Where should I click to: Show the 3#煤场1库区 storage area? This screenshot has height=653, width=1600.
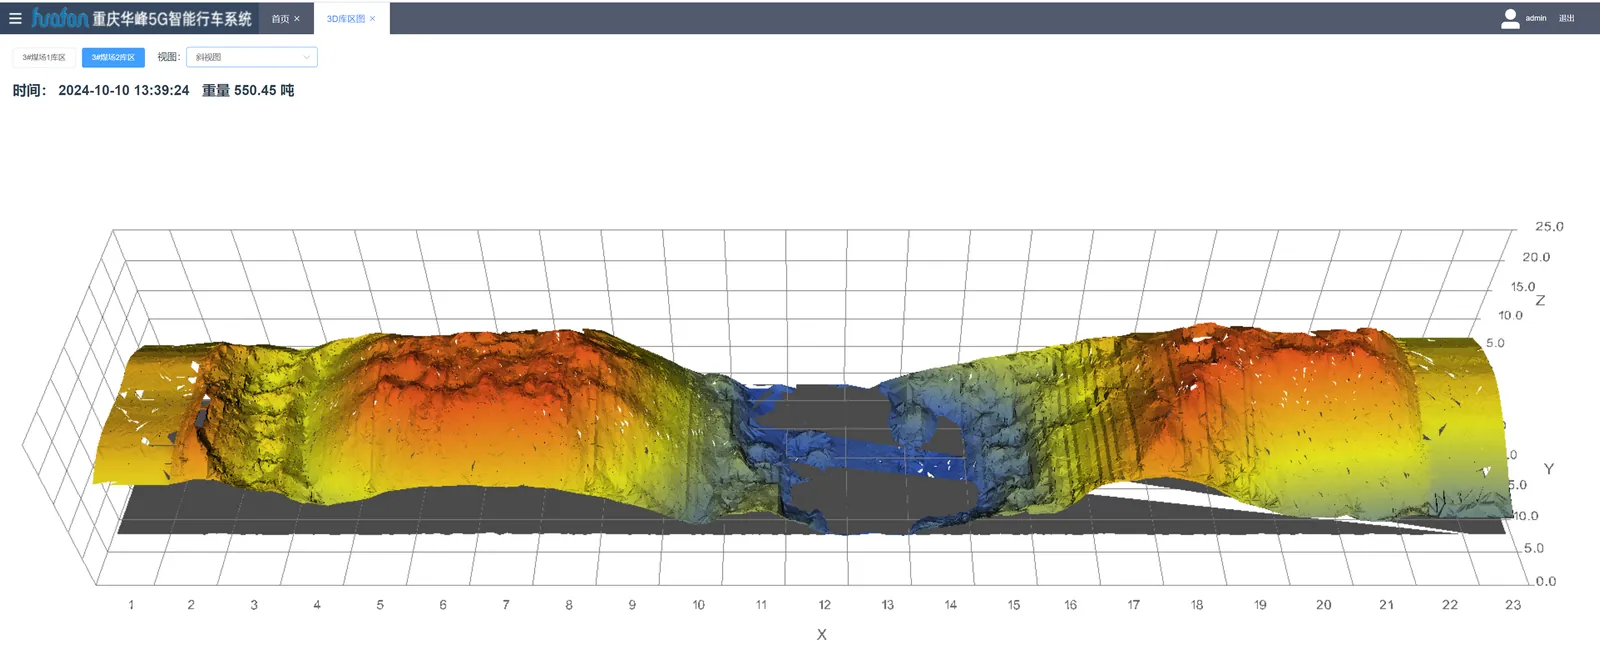[x=44, y=58]
